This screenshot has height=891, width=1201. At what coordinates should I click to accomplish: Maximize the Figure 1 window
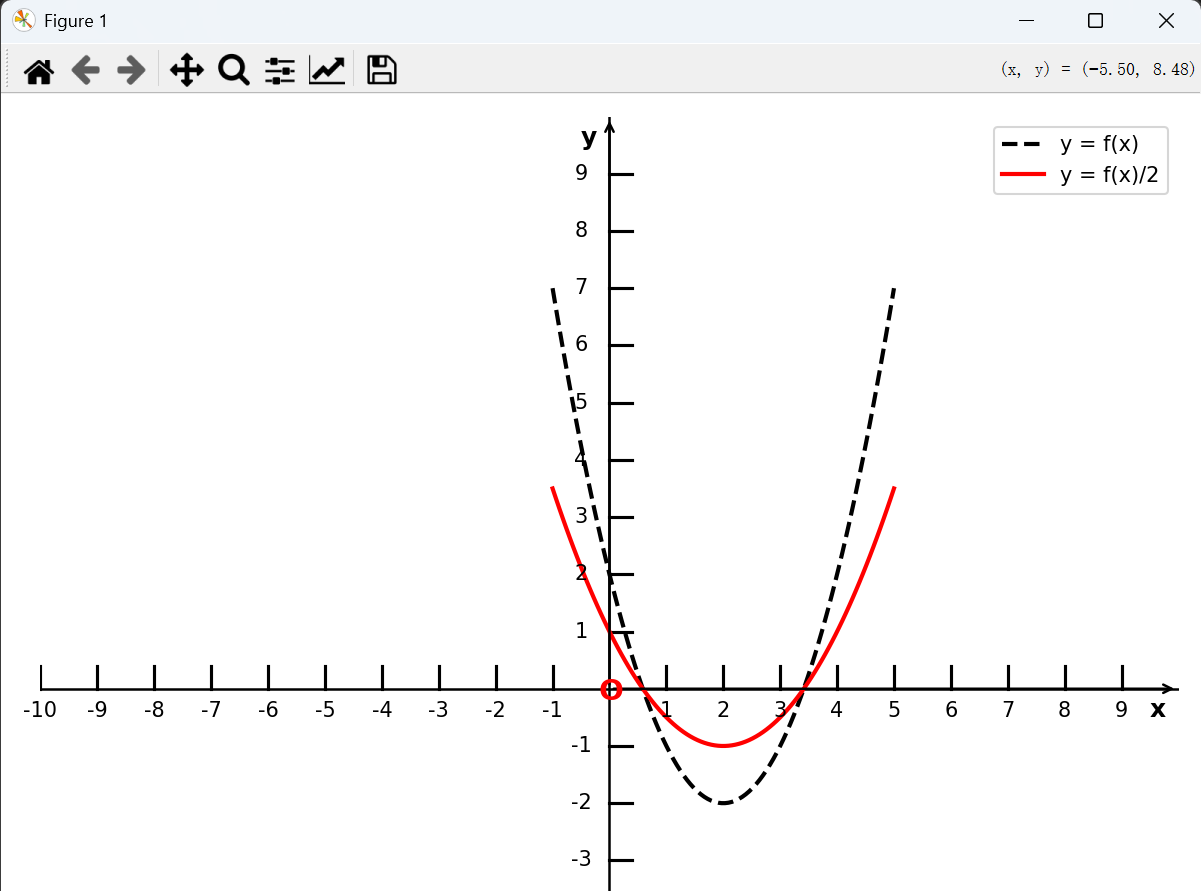(1095, 21)
